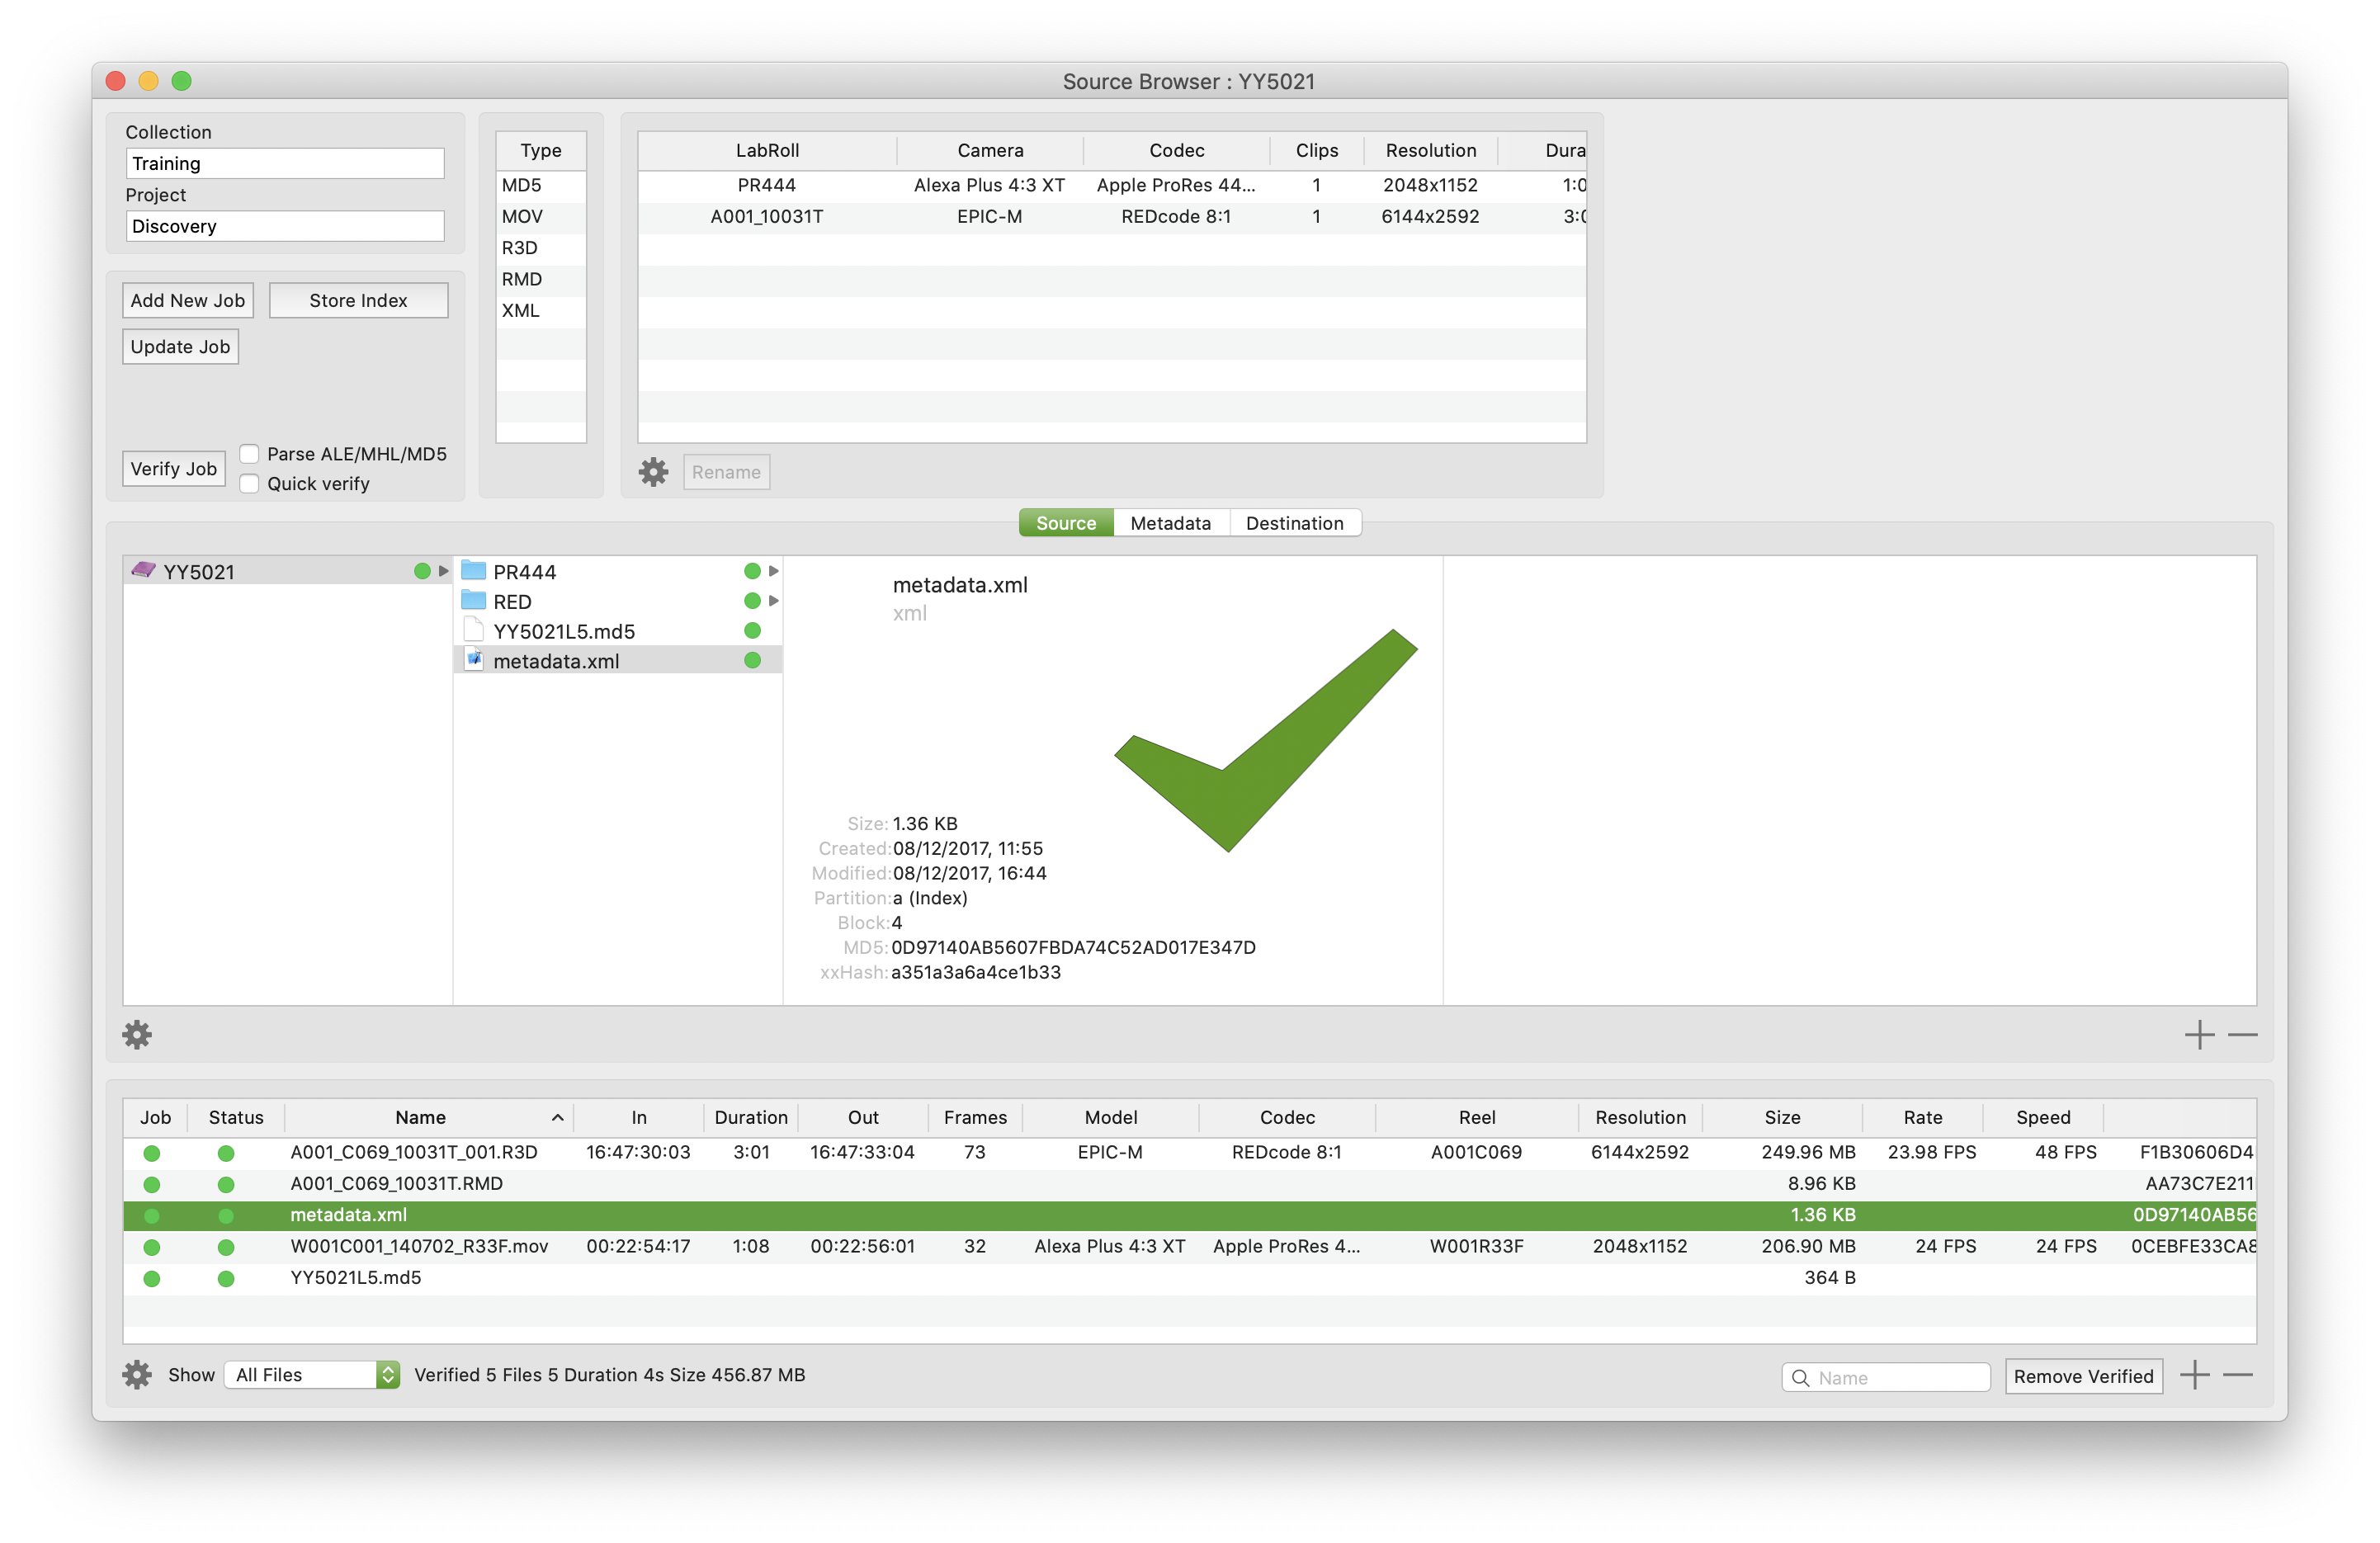Open the gear menu beside Rename
Viewport: 2380px width, 1543px height.
pos(653,472)
